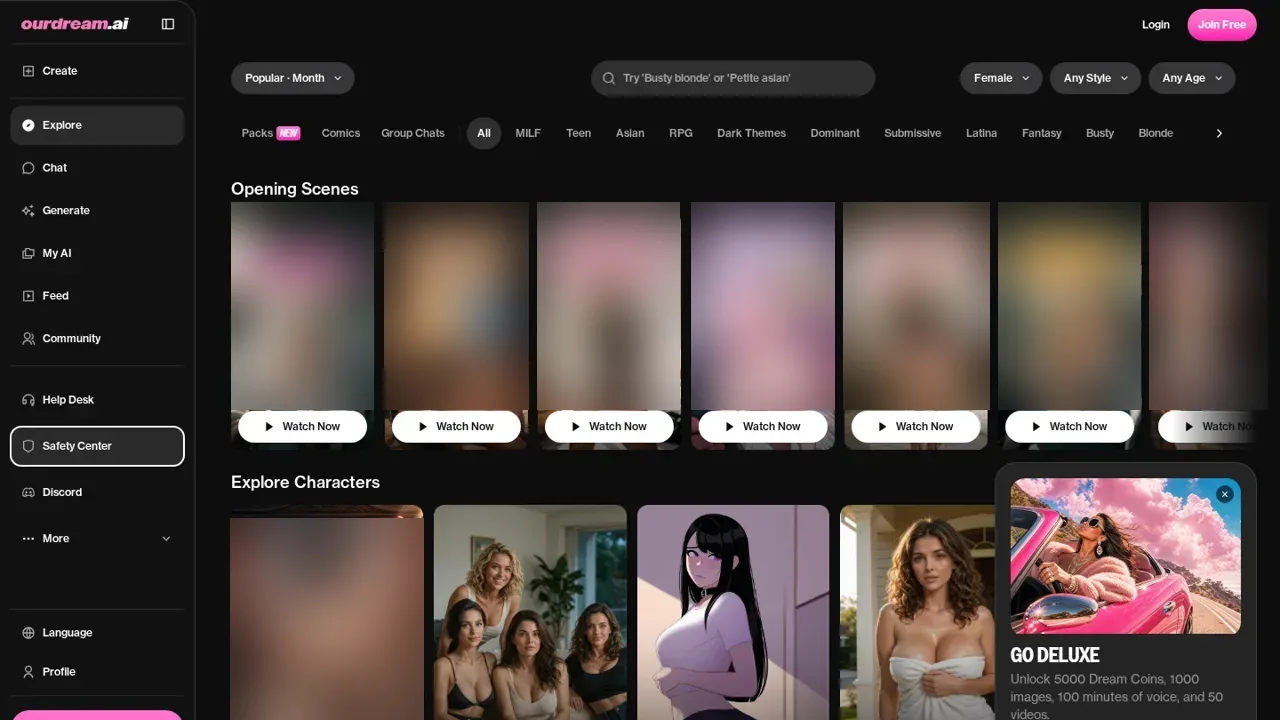Open the Help Desk
The height and width of the screenshot is (720, 1280).
[97, 400]
